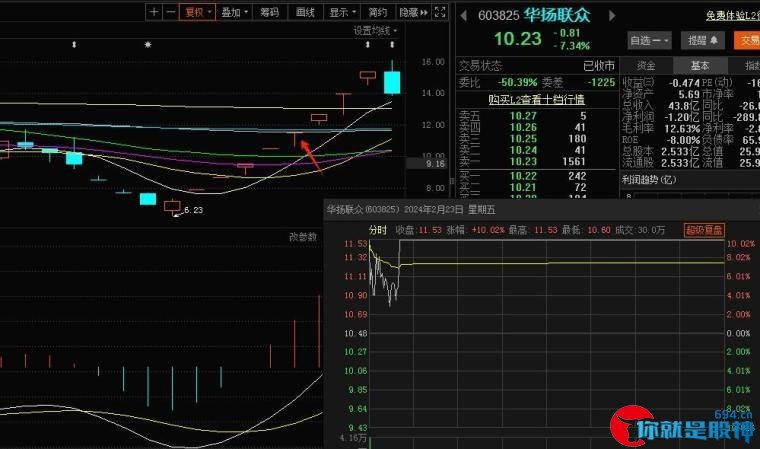This screenshot has height=449, width=760.
Task: Switch to the partially visible 指标 tab
Action: [751, 65]
